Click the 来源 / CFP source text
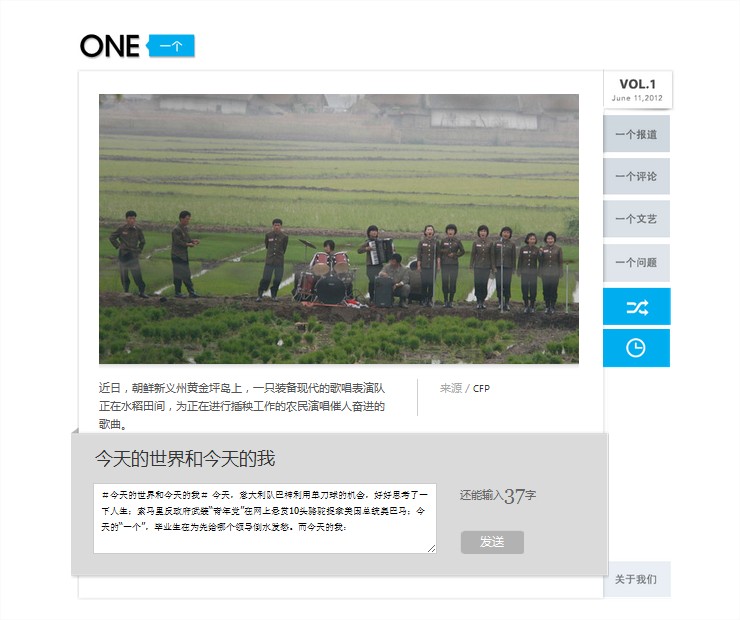The image size is (740, 620). click(465, 388)
